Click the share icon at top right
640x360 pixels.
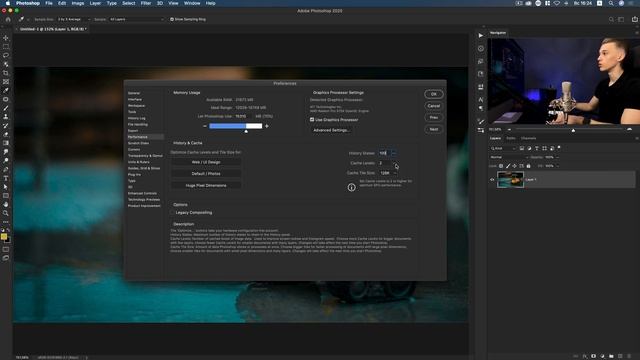pos(635,19)
